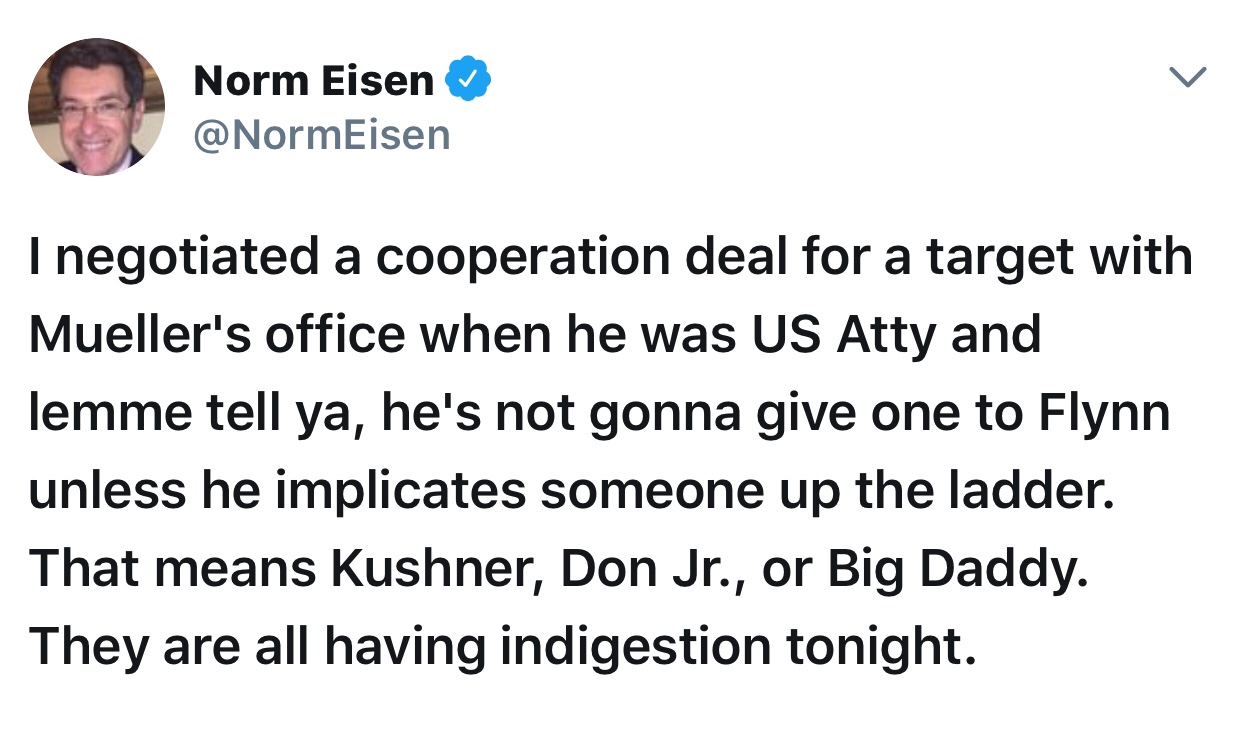The height and width of the screenshot is (740, 1242).
Task: Open the Norm Eisen display name link
Action: tap(314, 81)
